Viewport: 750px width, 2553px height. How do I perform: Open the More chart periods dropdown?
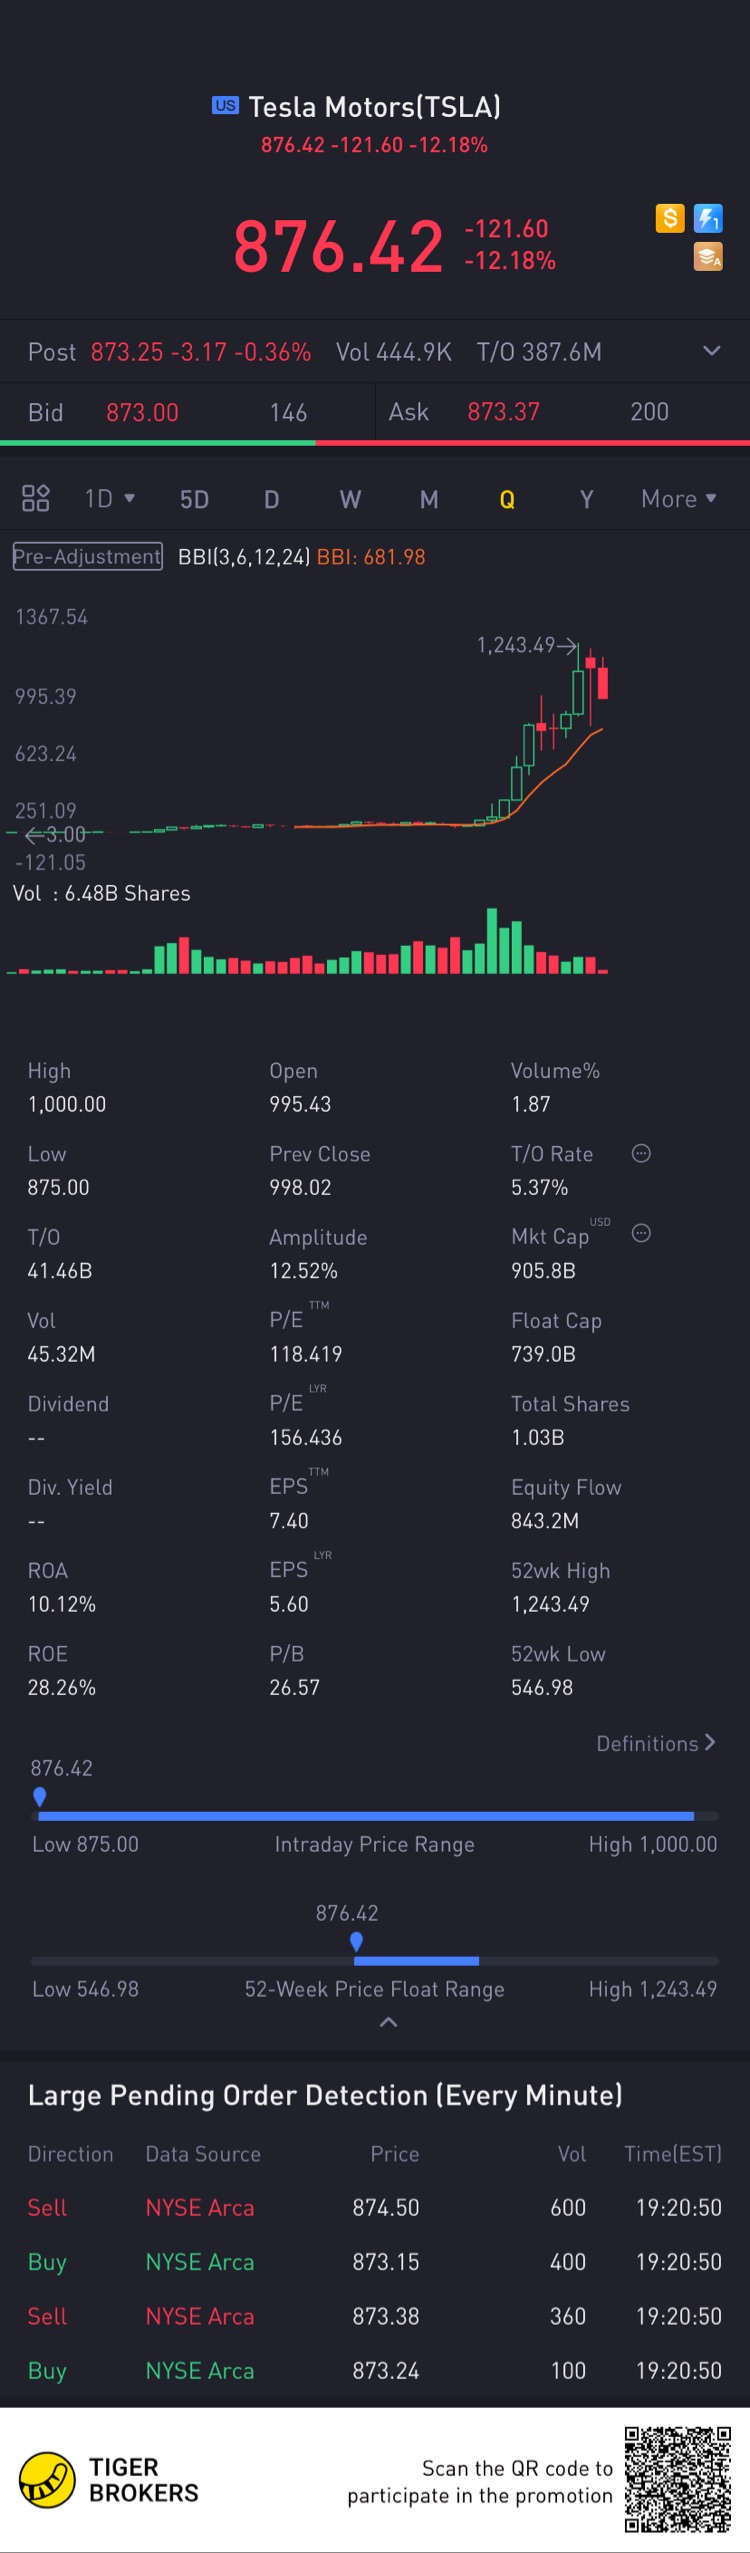(x=678, y=498)
